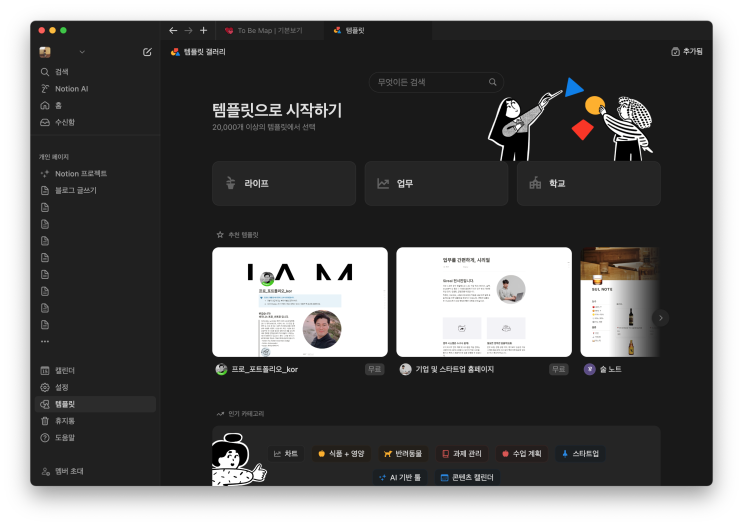Open 수신함 inbox
Image resolution: width=743 pixels, height=526 pixels.
pos(95,122)
